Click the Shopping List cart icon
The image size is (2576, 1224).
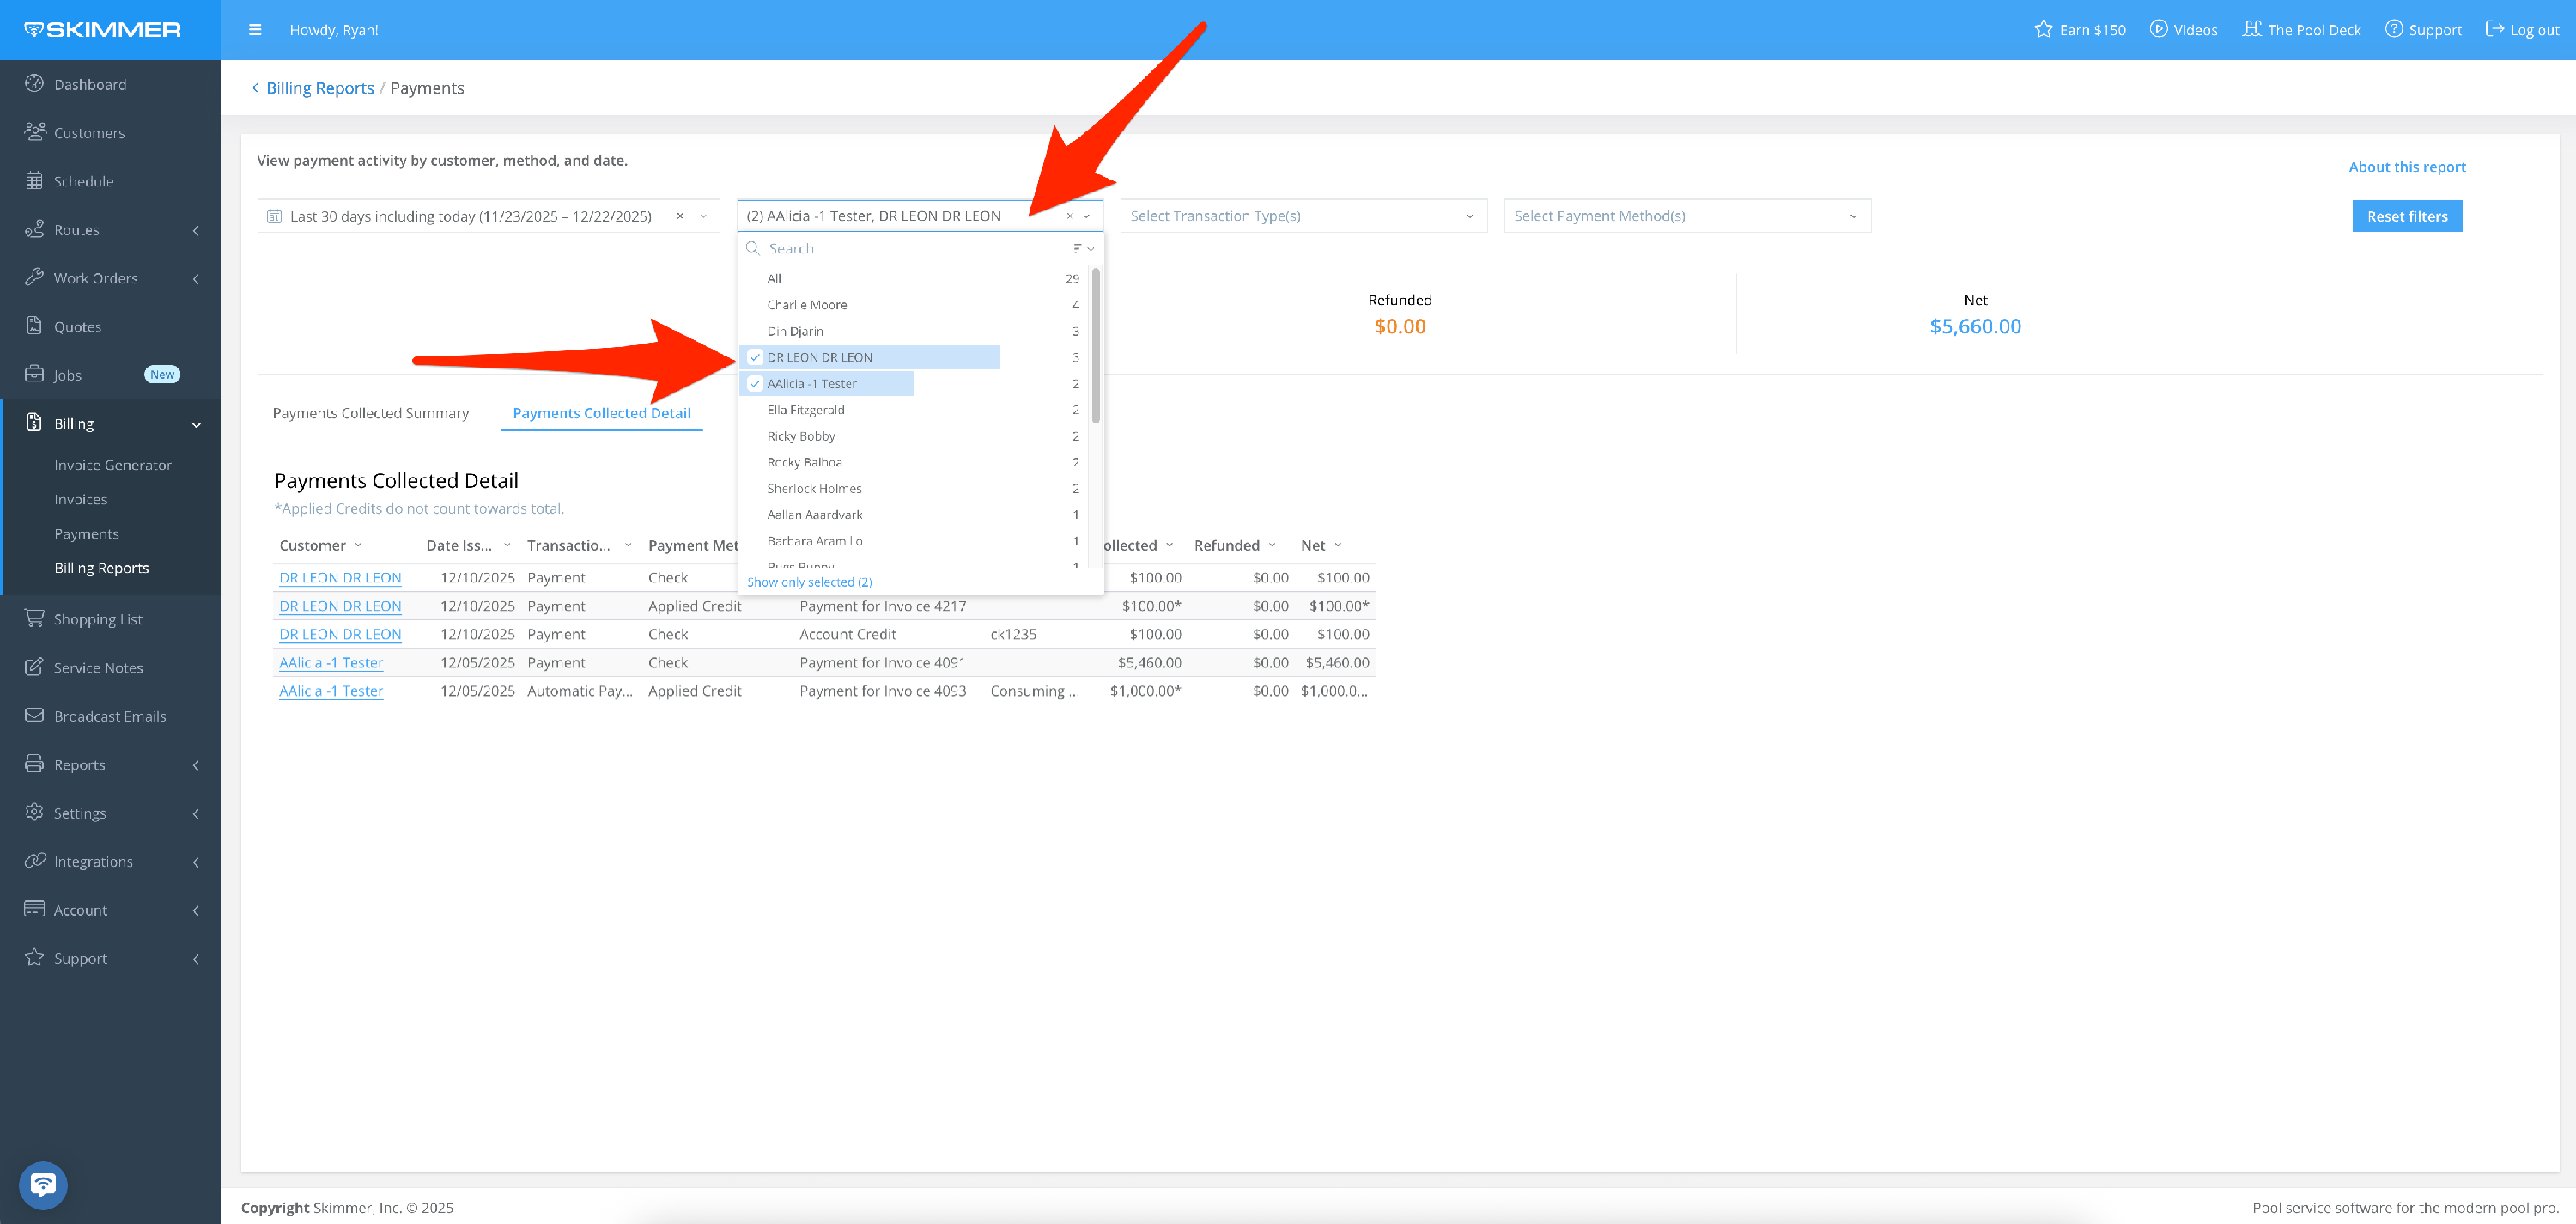pyautogui.click(x=34, y=619)
